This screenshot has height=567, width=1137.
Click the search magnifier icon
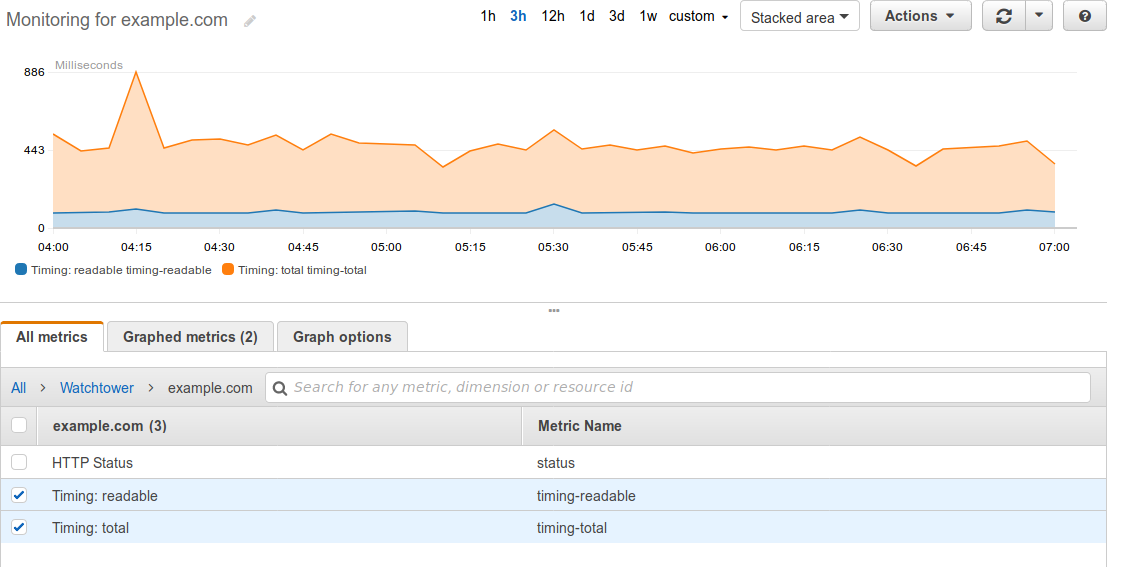click(280, 388)
